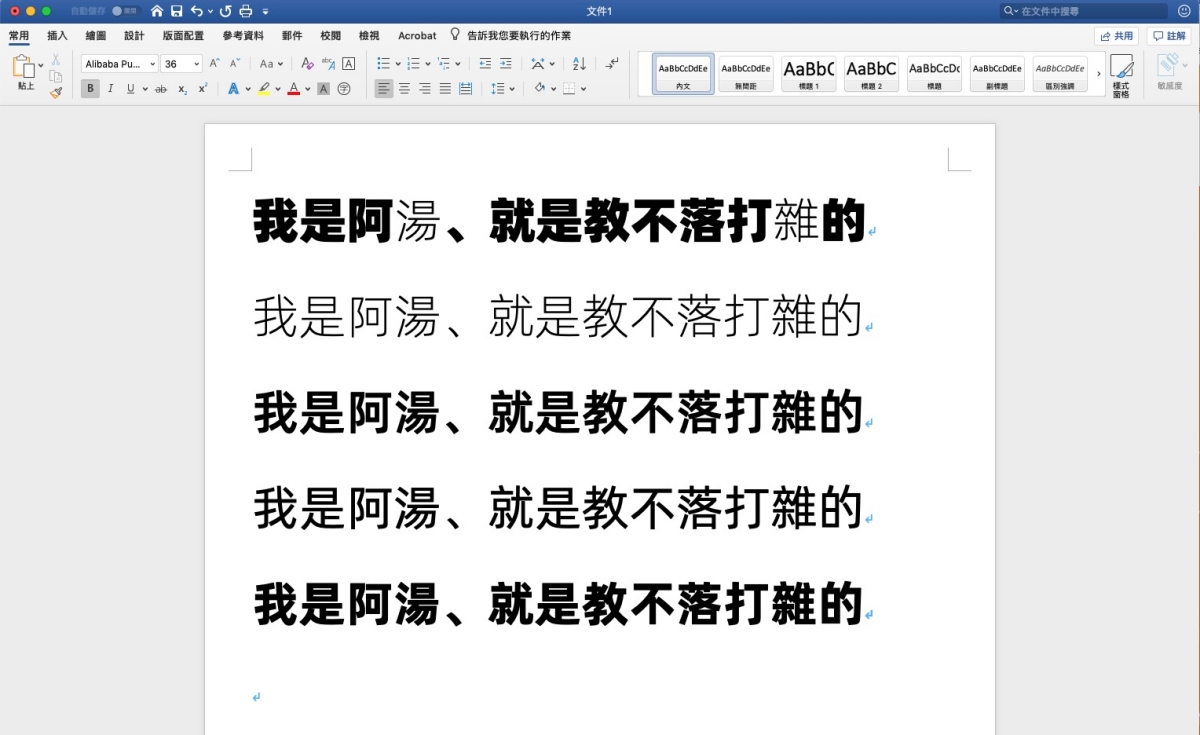1200x735 pixels.
Task: Switch to 繪圖 tab
Action: 96,36
